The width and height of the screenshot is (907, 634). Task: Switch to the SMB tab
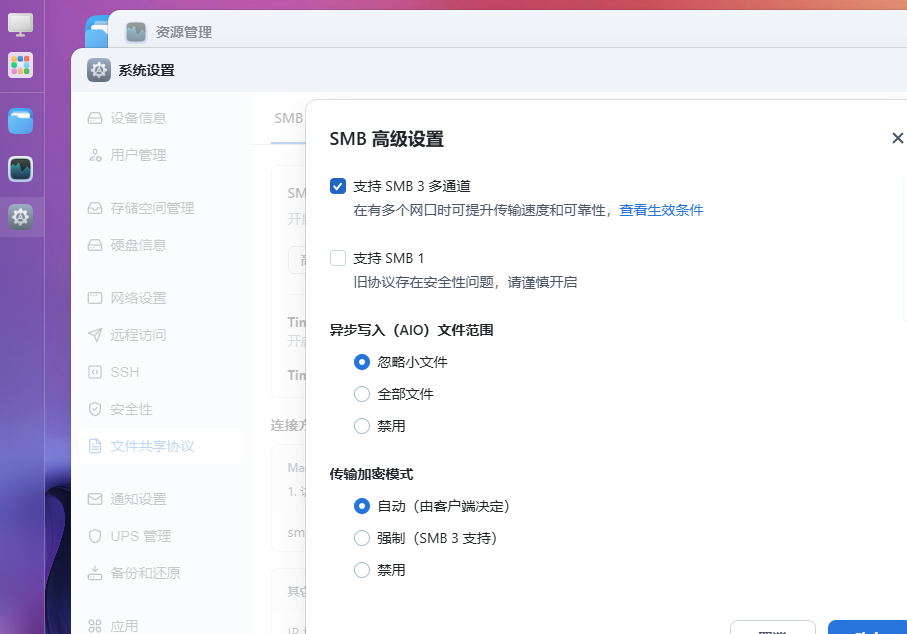click(288, 117)
